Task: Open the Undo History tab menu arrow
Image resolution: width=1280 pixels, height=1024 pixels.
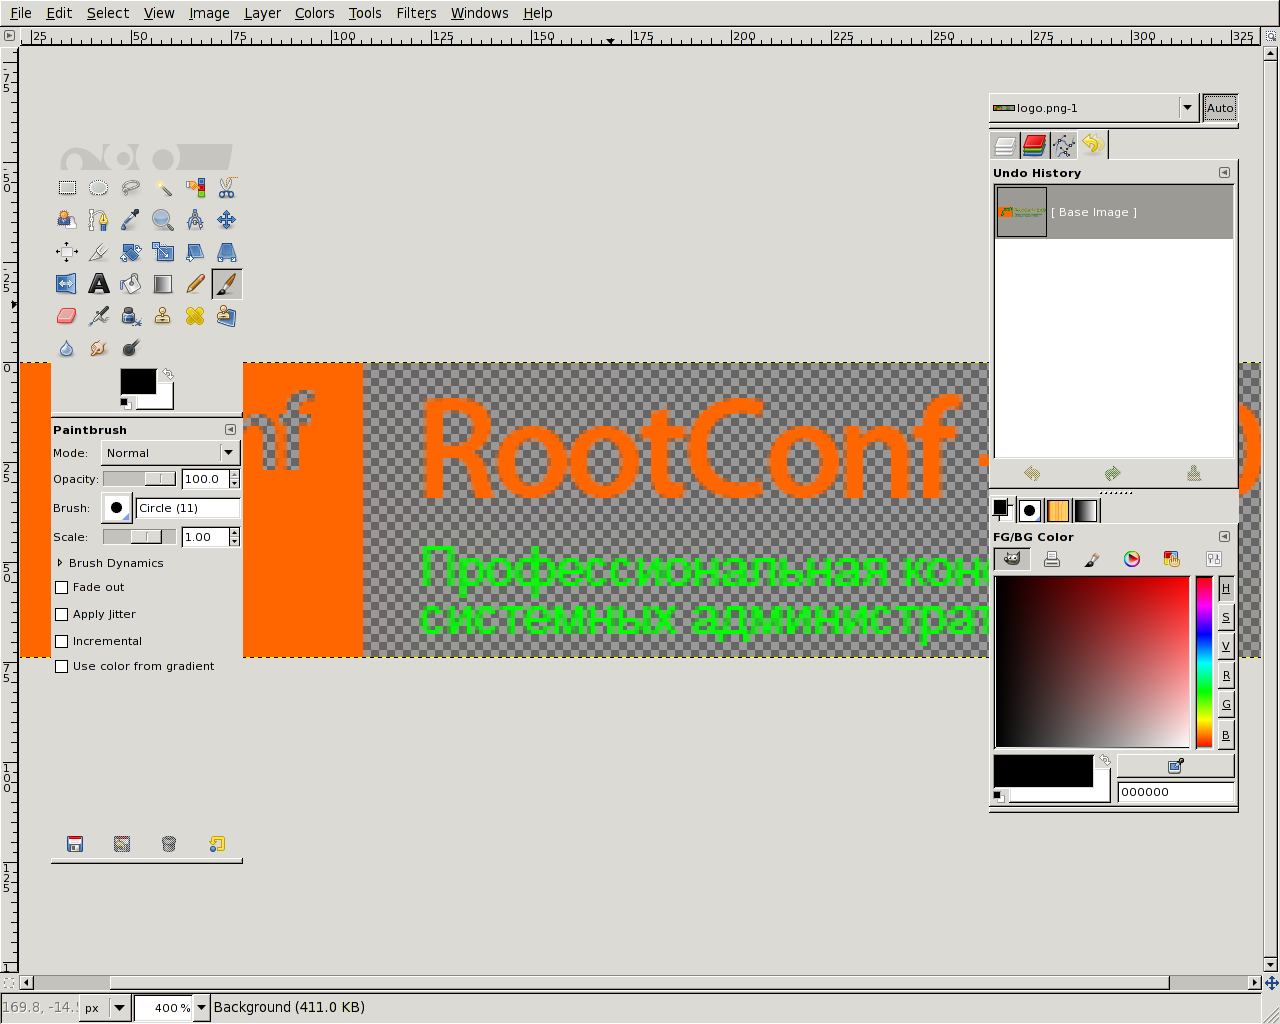Action: tap(1224, 173)
